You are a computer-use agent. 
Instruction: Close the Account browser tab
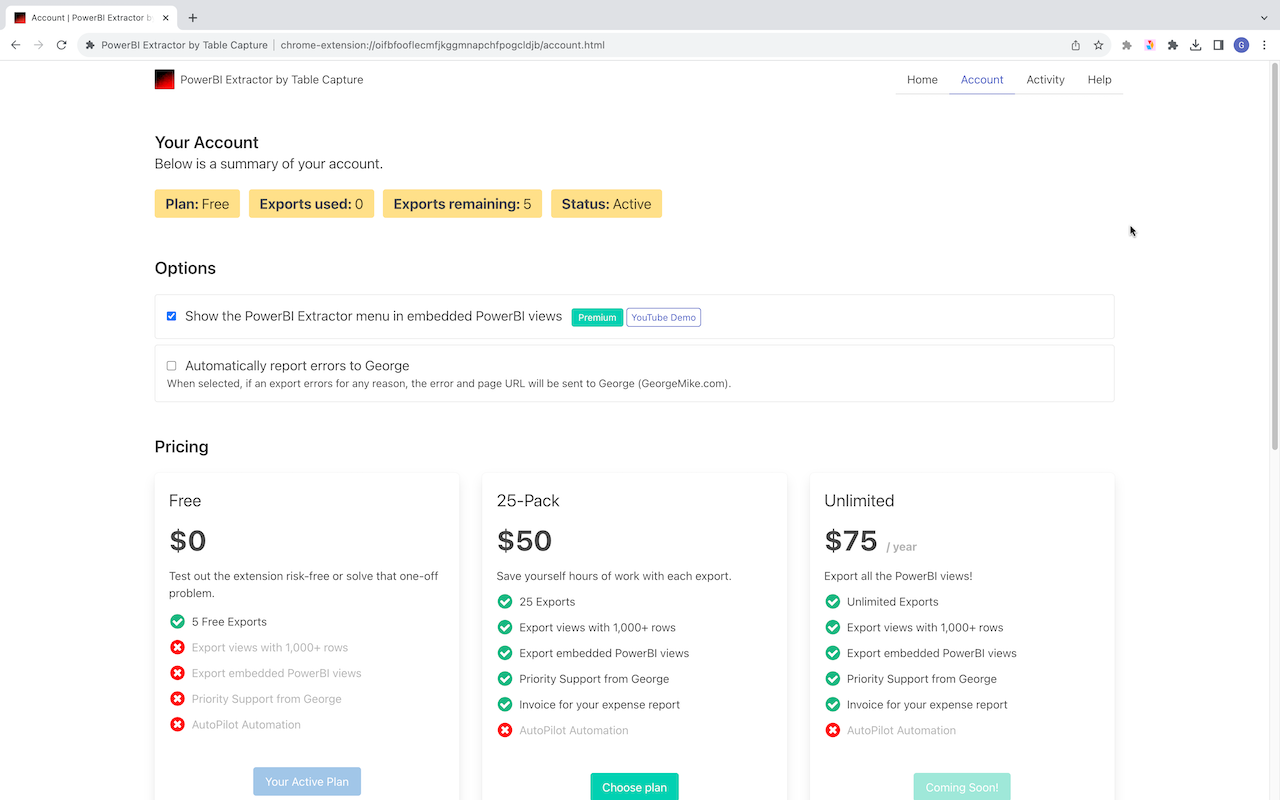click(164, 17)
